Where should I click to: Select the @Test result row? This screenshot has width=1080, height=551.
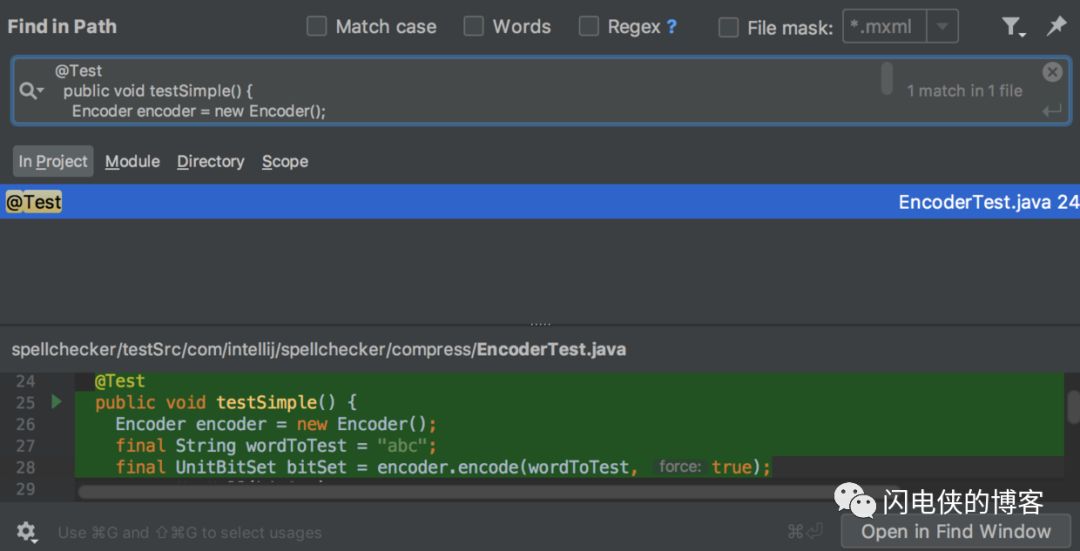pyautogui.click(x=540, y=202)
